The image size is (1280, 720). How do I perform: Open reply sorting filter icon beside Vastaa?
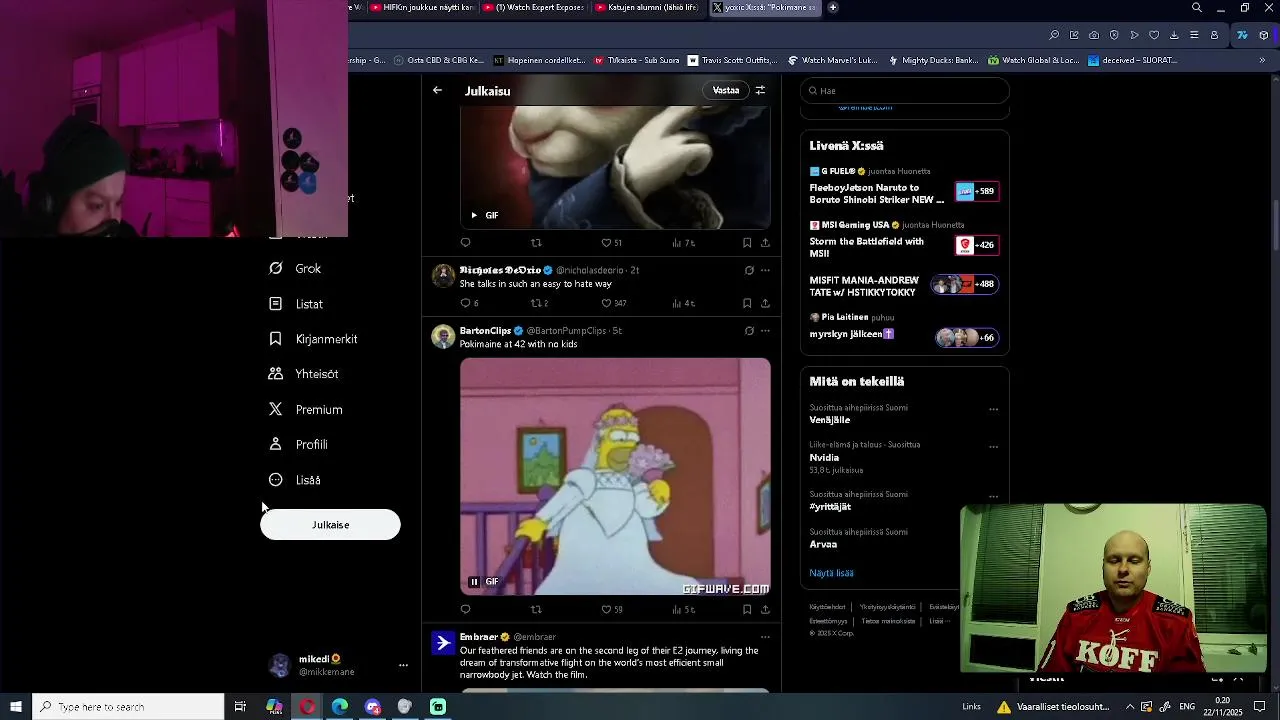click(x=760, y=90)
